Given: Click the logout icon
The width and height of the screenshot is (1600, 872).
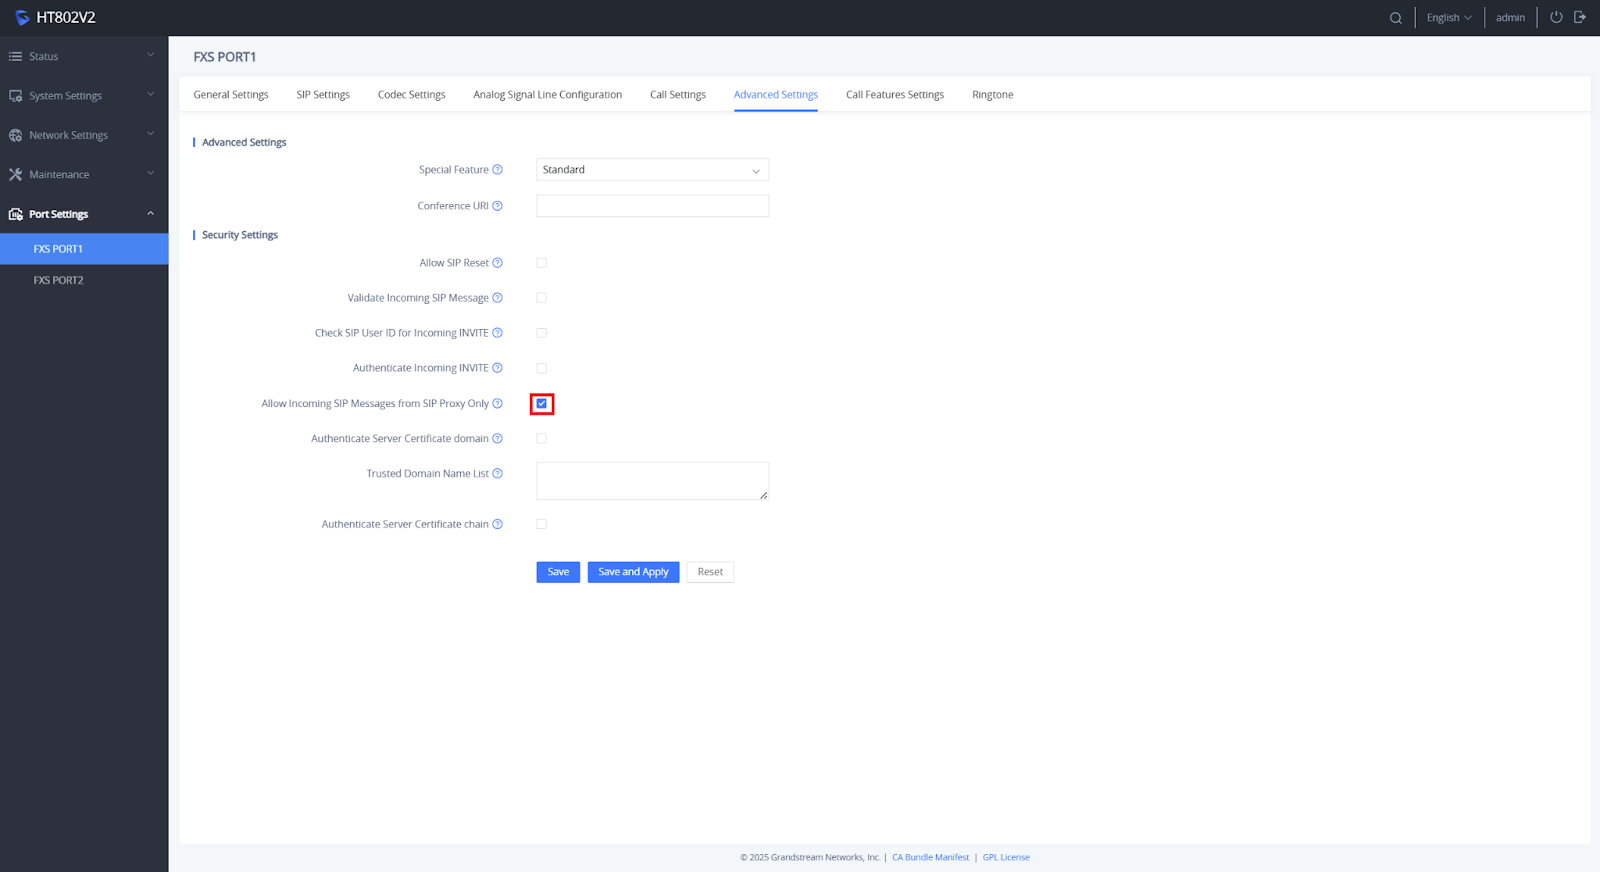Looking at the screenshot, I should pos(1580,17).
